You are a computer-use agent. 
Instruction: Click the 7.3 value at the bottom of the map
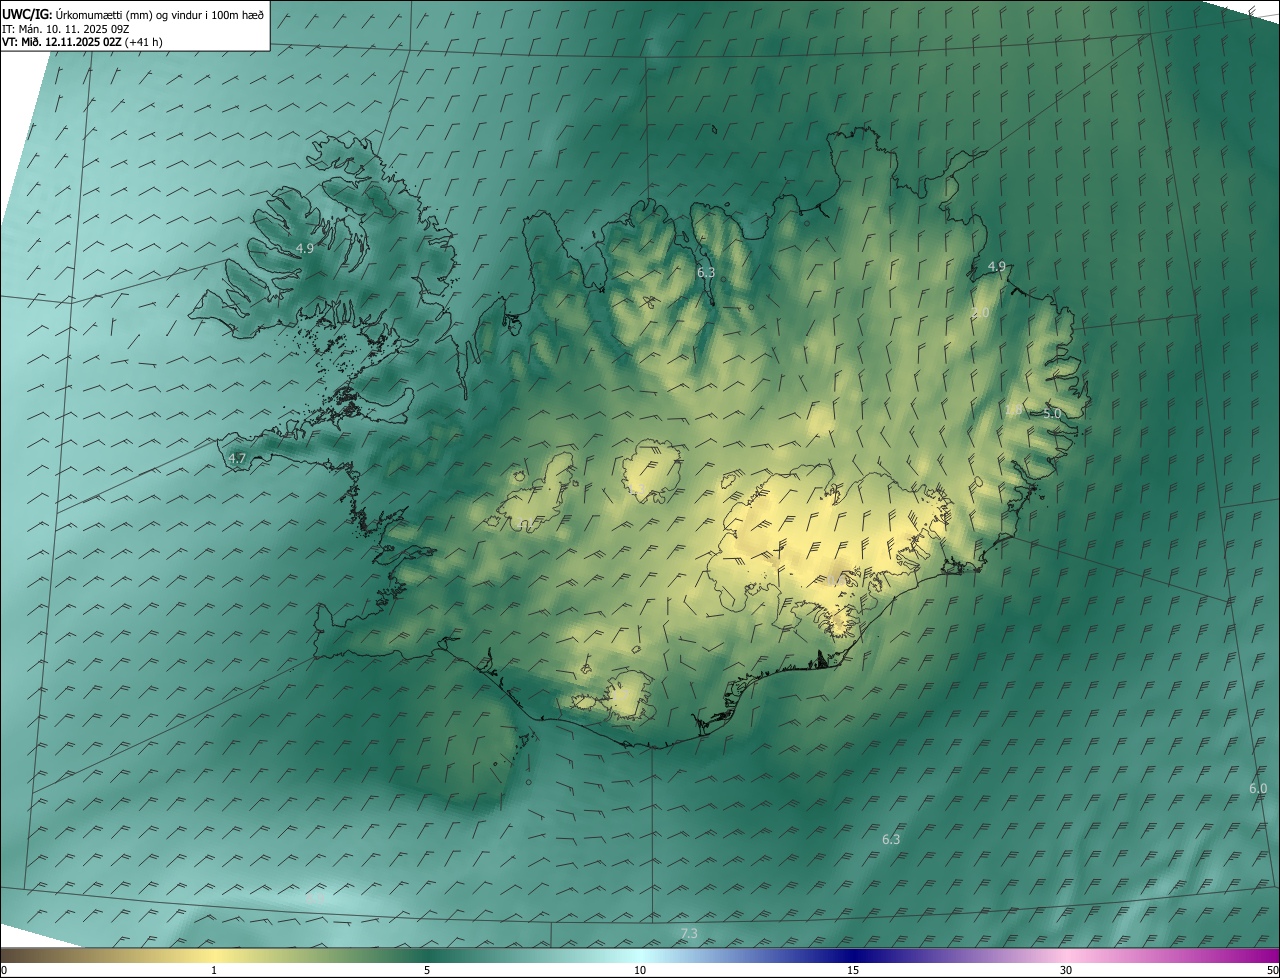(689, 933)
